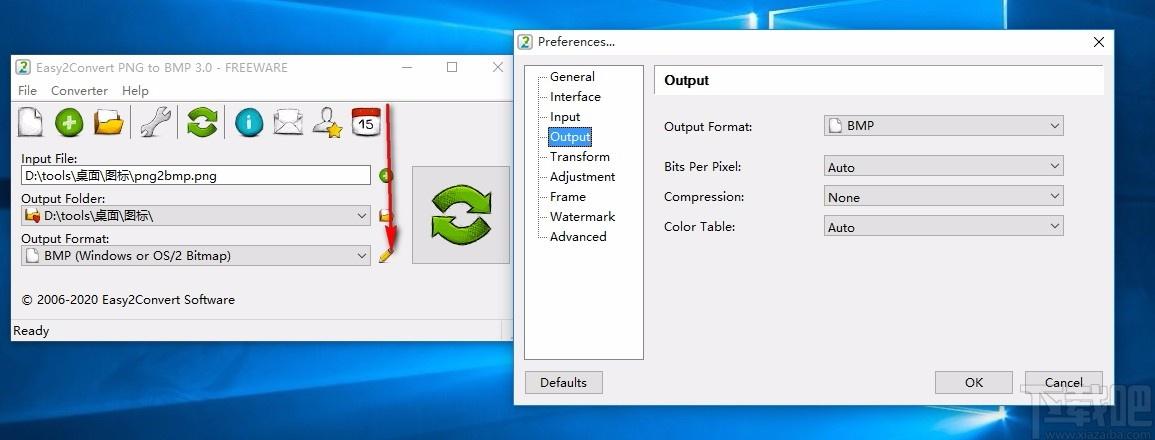Click the blue info toolbar icon
The width and height of the screenshot is (1155, 440).
pos(249,122)
